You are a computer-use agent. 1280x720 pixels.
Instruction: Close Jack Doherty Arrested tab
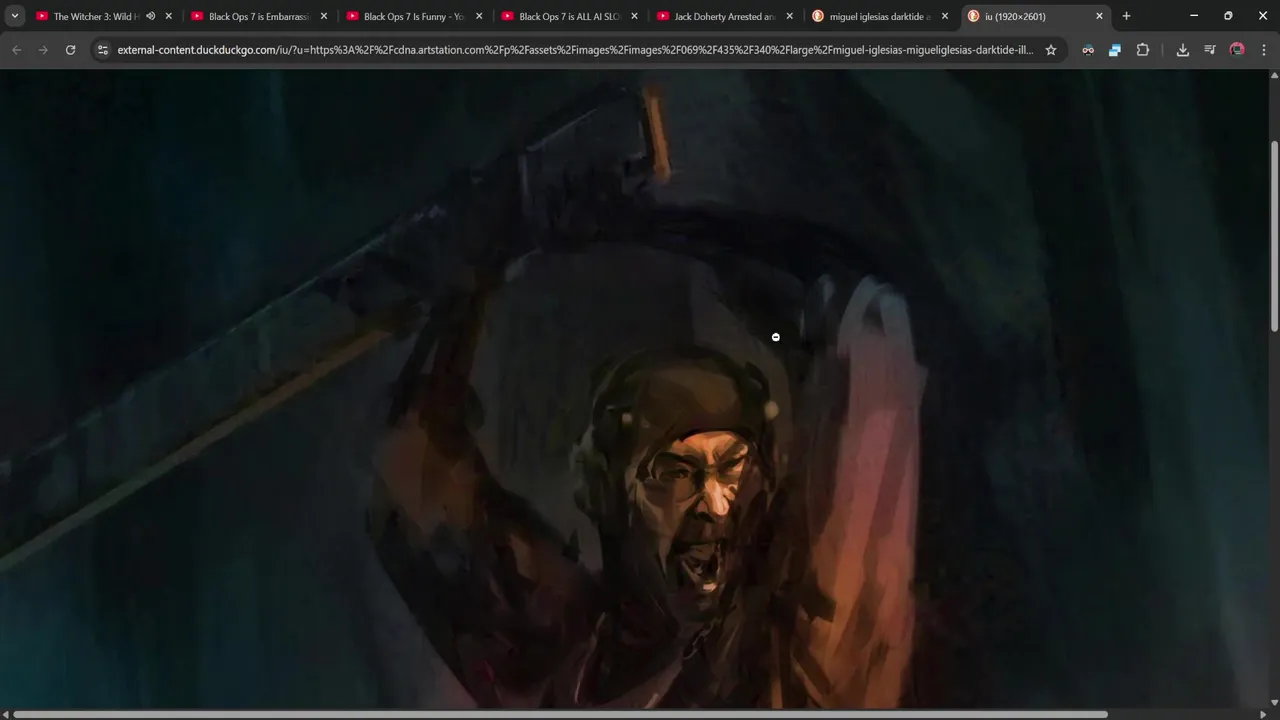tap(789, 16)
